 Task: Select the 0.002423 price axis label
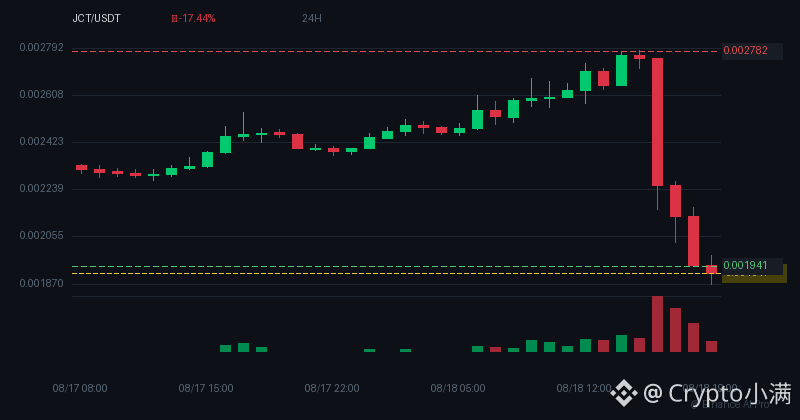tap(42, 141)
